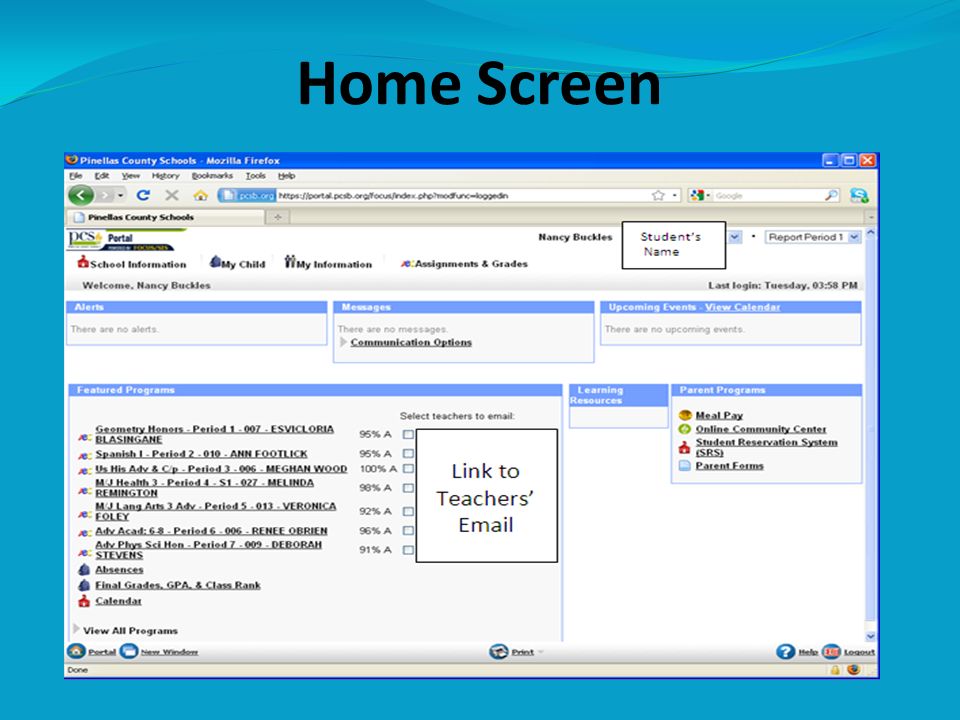
Task: Click the My Information people icon
Action: [x=290, y=262]
